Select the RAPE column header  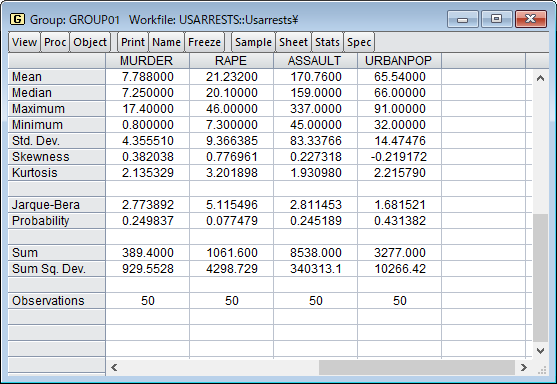(231, 61)
